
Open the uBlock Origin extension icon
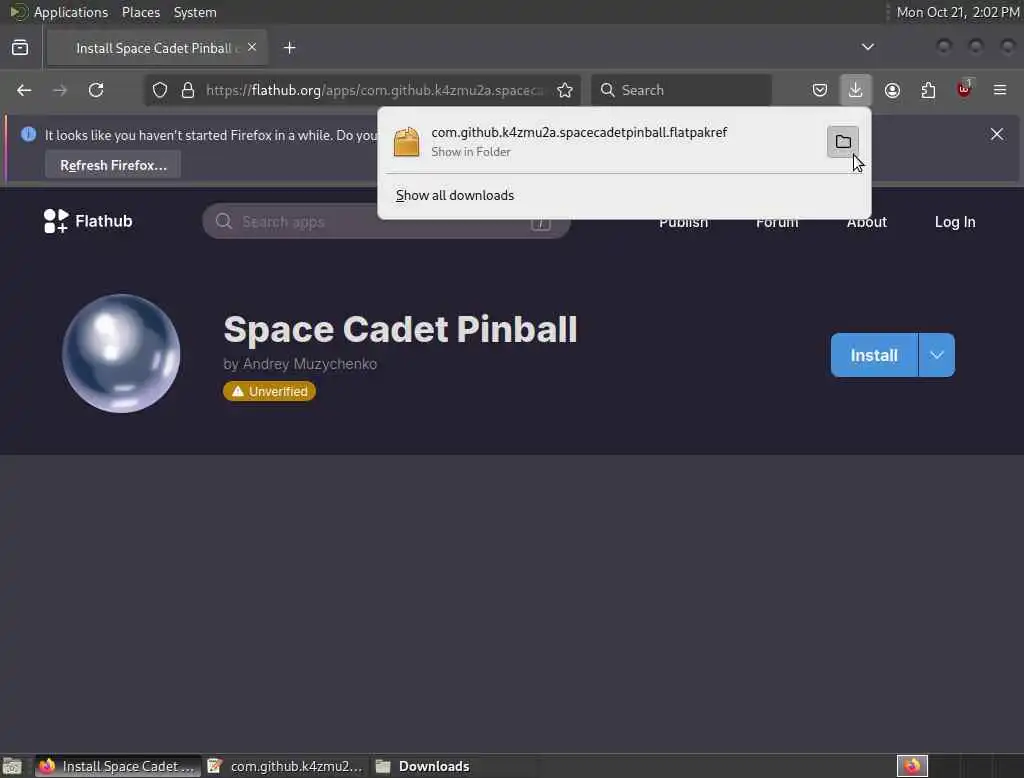[964, 89]
